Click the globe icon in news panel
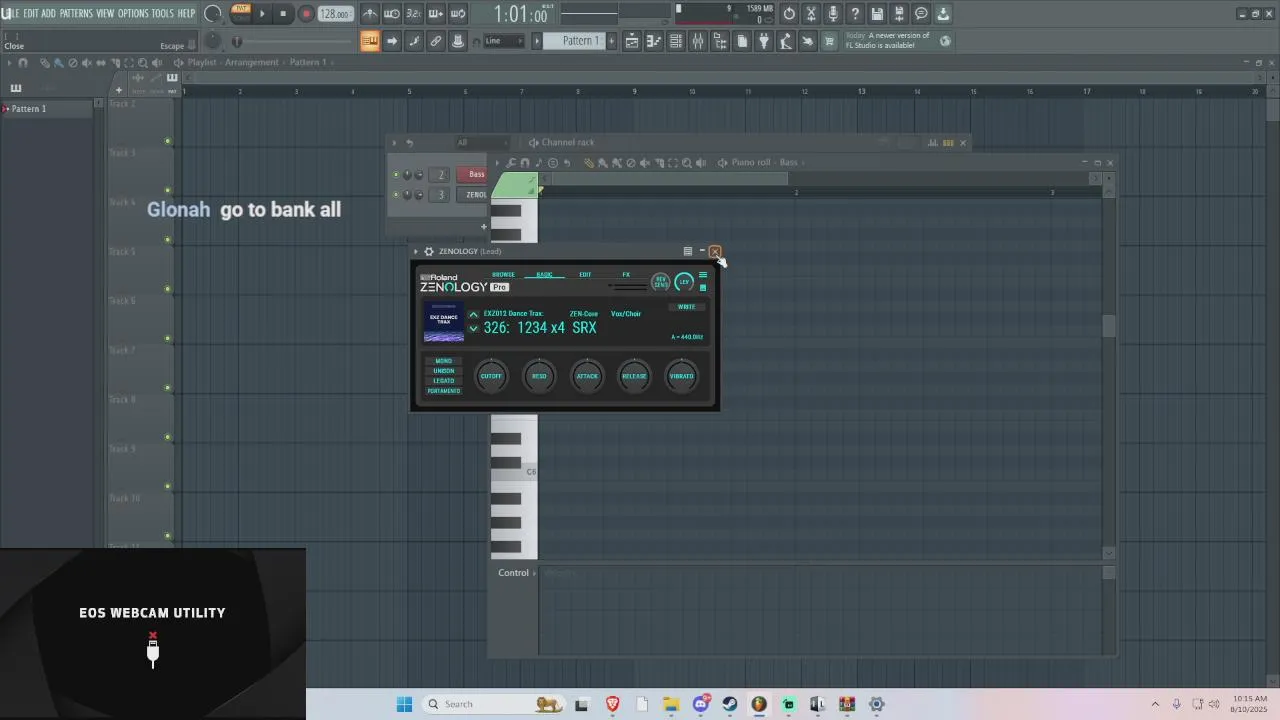Image resolution: width=1280 pixels, height=720 pixels. pyautogui.click(x=945, y=41)
